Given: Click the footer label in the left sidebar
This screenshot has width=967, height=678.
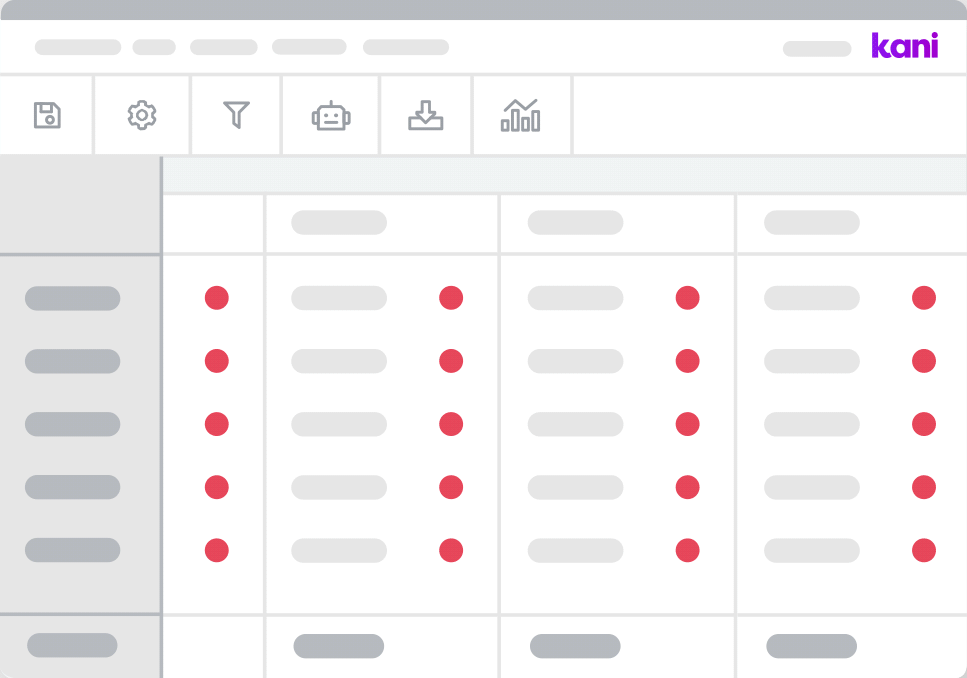Looking at the screenshot, I should pyautogui.click(x=72, y=646).
